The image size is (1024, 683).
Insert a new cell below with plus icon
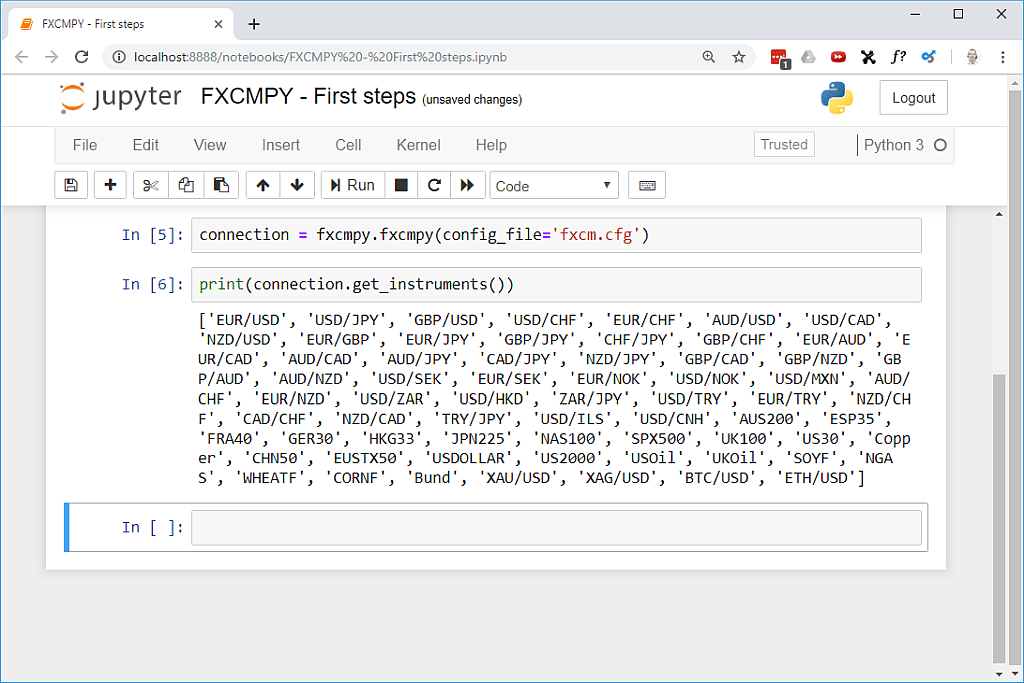(x=110, y=185)
